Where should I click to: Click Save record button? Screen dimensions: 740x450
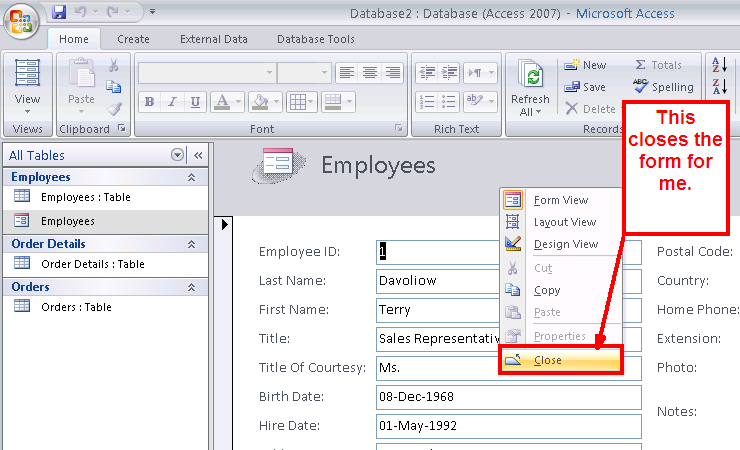[585, 87]
